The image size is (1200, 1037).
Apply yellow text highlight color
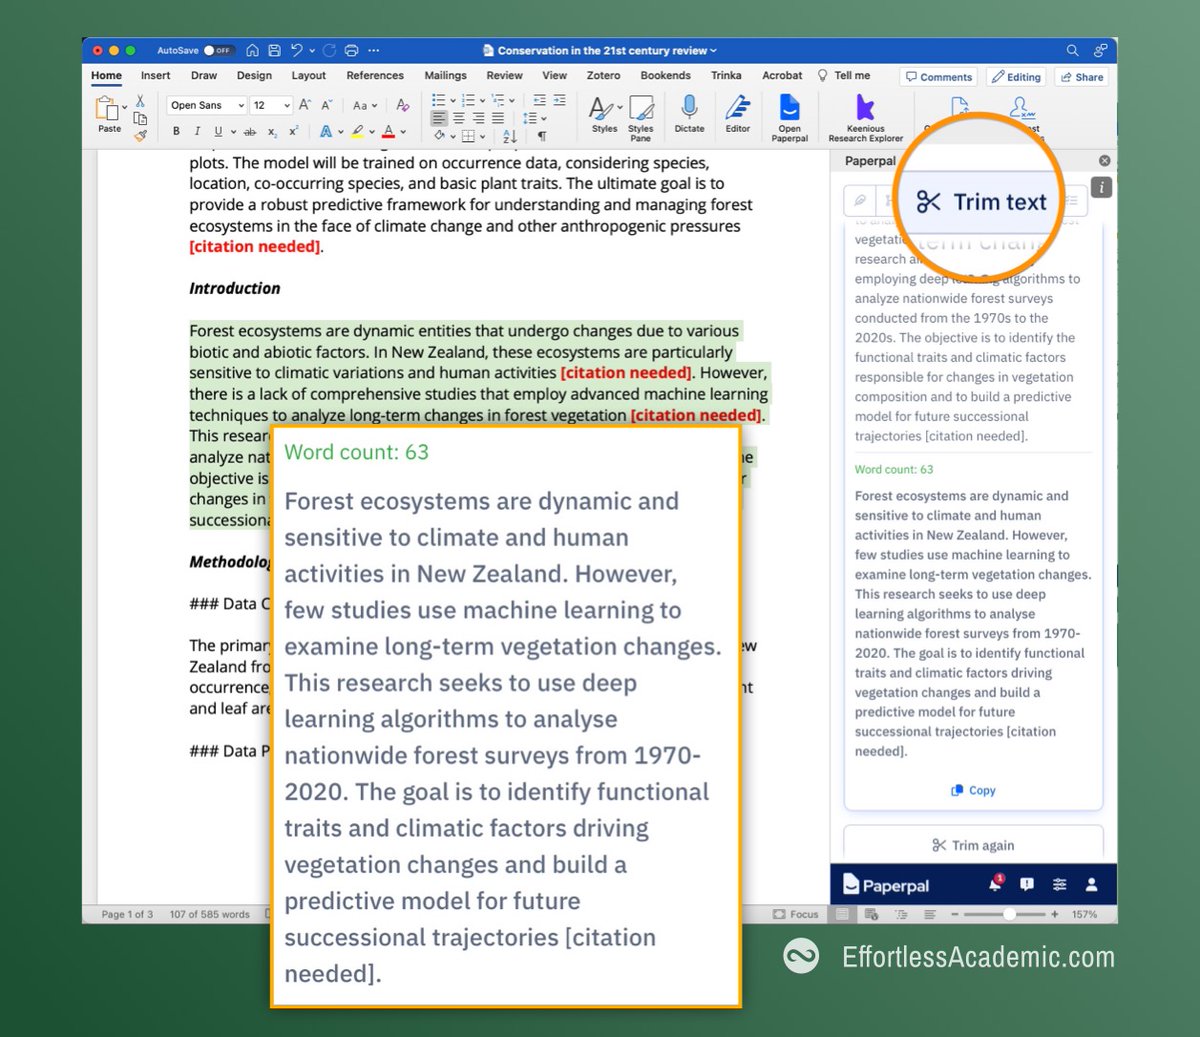coord(357,131)
